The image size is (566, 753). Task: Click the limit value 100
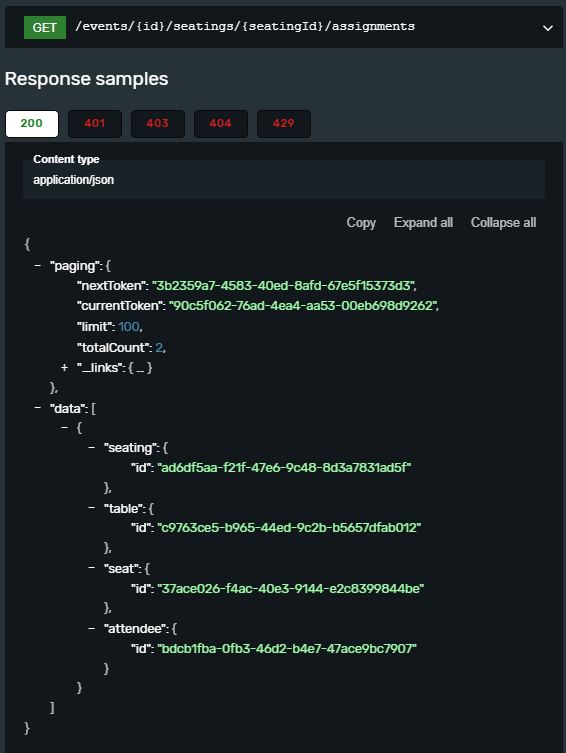[129, 327]
